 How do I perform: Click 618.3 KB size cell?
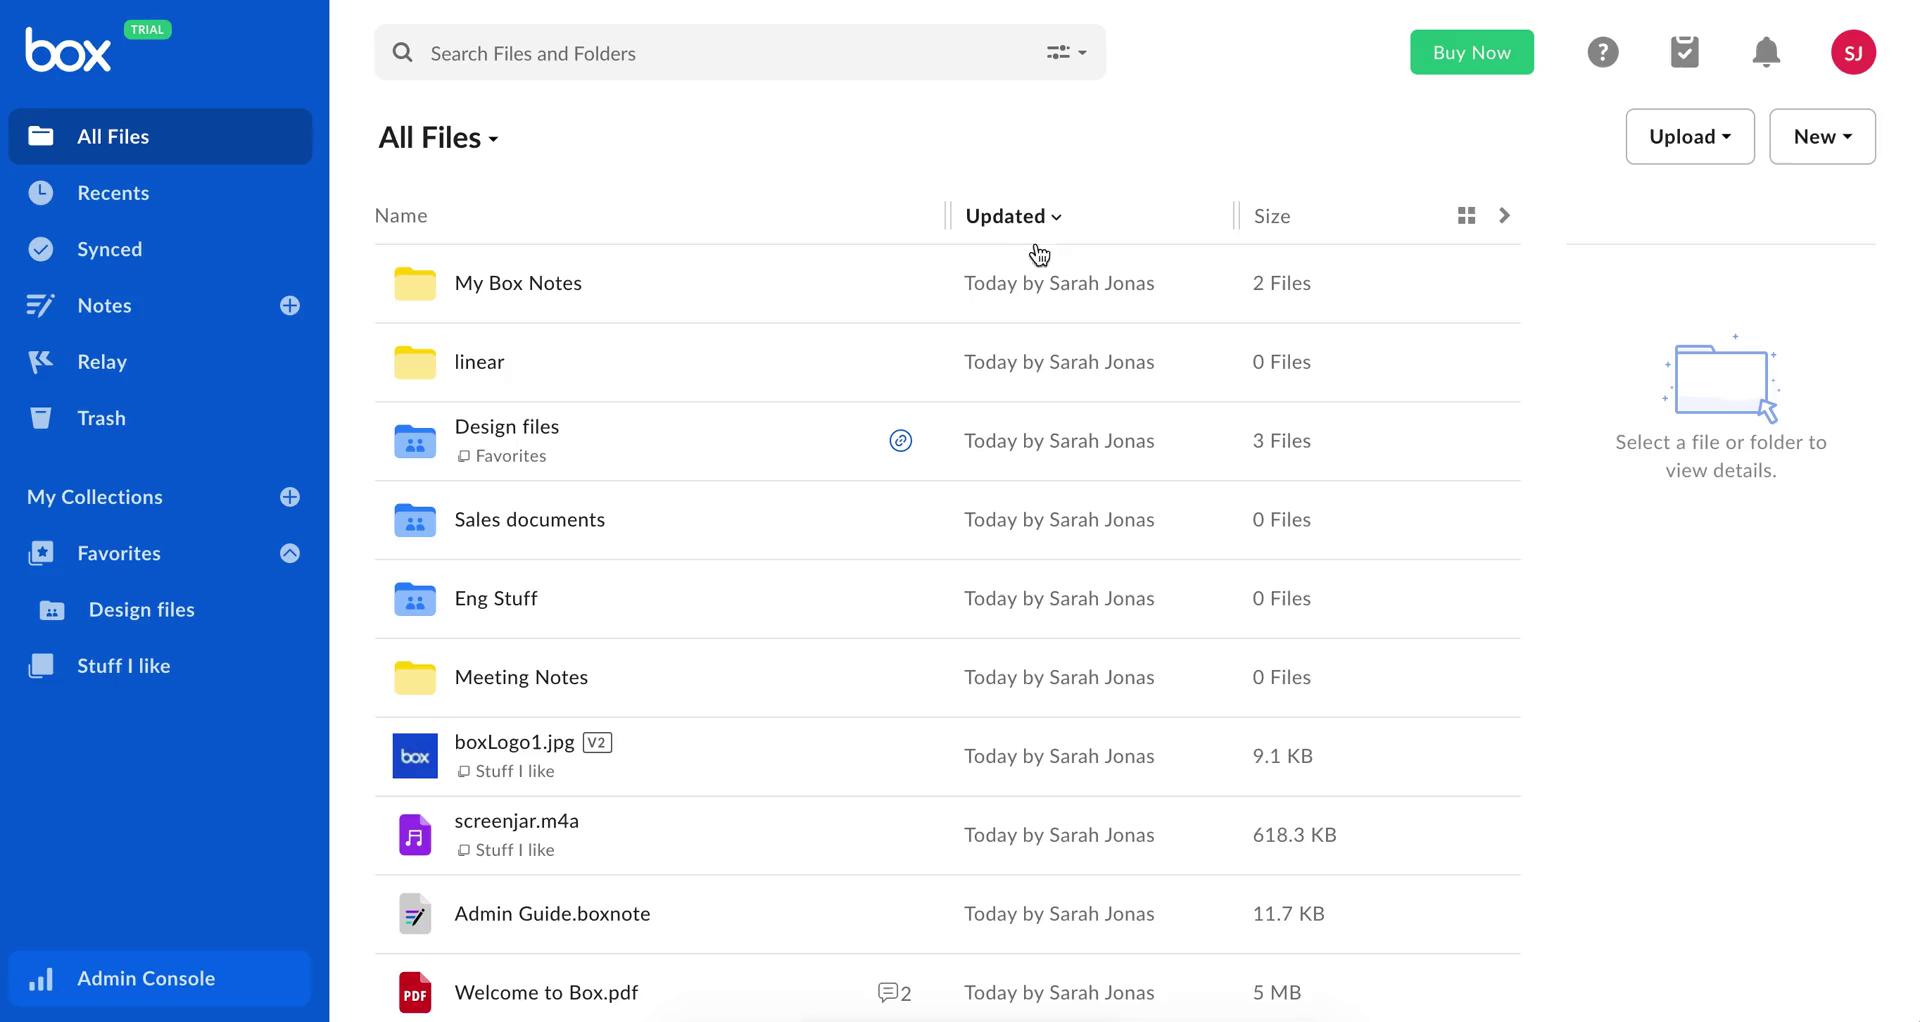pyautogui.click(x=1295, y=835)
